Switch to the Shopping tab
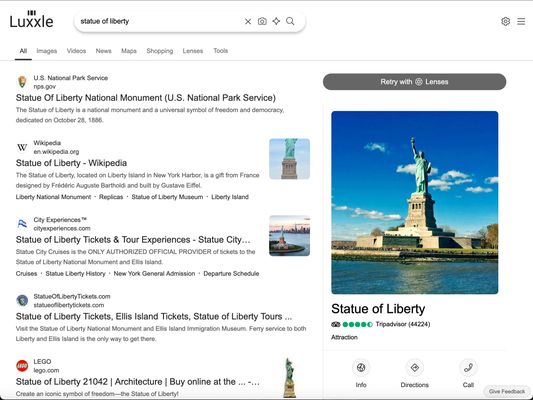 click(160, 51)
